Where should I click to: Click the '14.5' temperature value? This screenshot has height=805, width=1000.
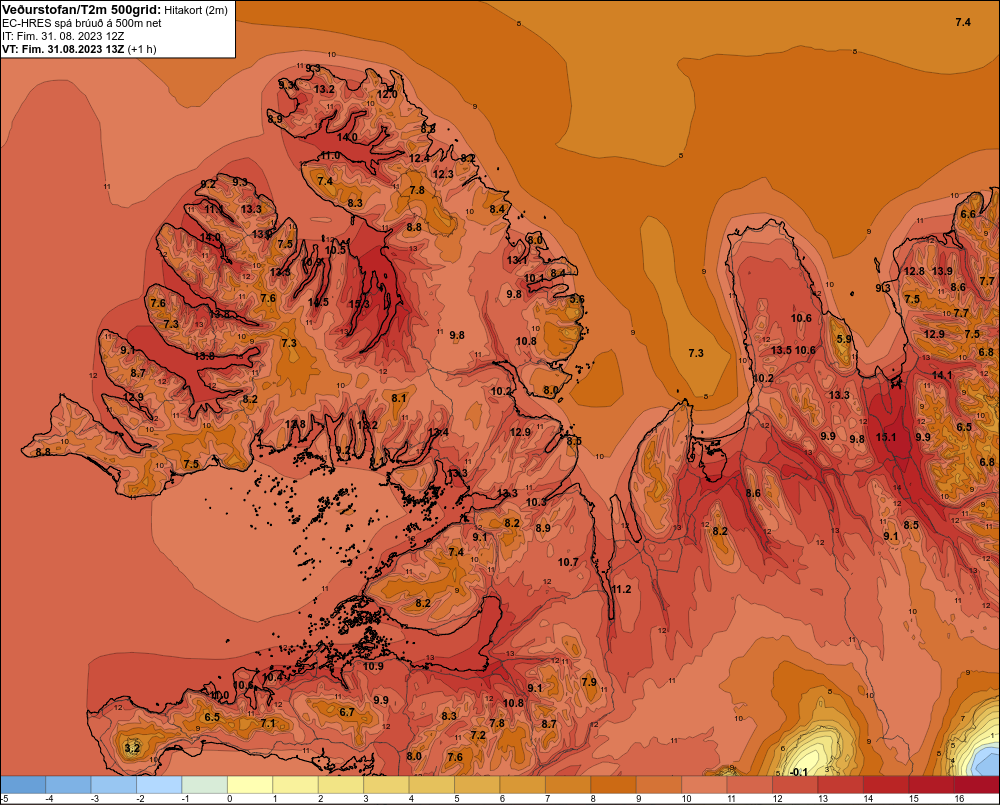pyautogui.click(x=318, y=302)
